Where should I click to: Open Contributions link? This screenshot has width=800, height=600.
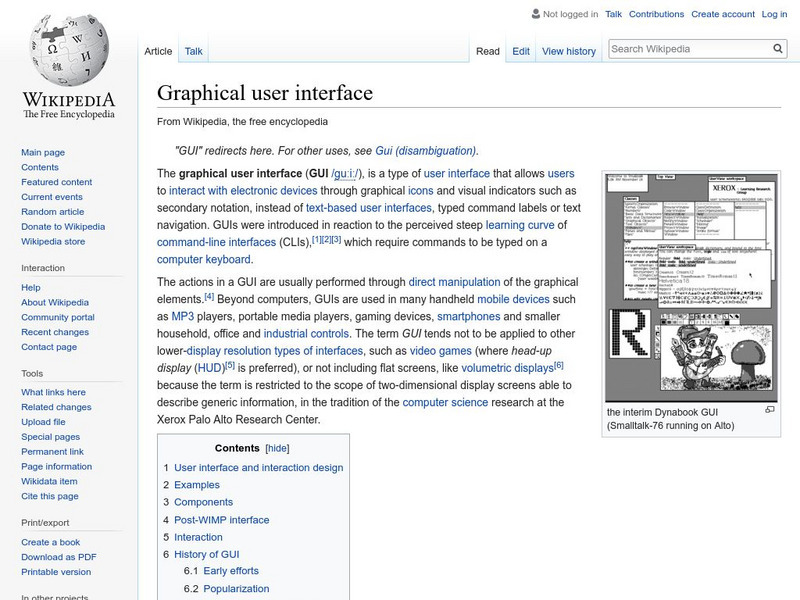pyautogui.click(x=656, y=14)
